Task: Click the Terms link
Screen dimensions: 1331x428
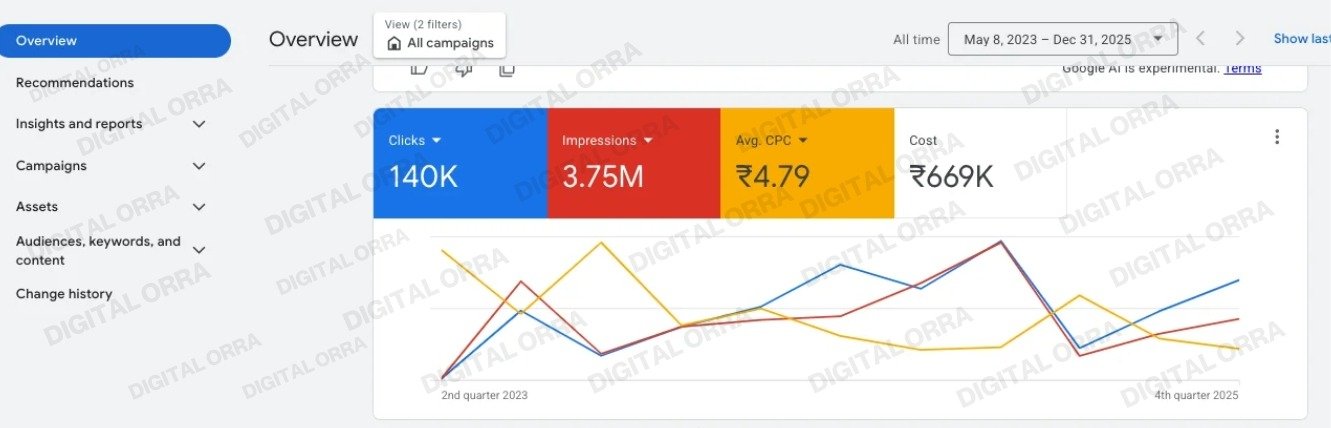Action: coord(1242,68)
